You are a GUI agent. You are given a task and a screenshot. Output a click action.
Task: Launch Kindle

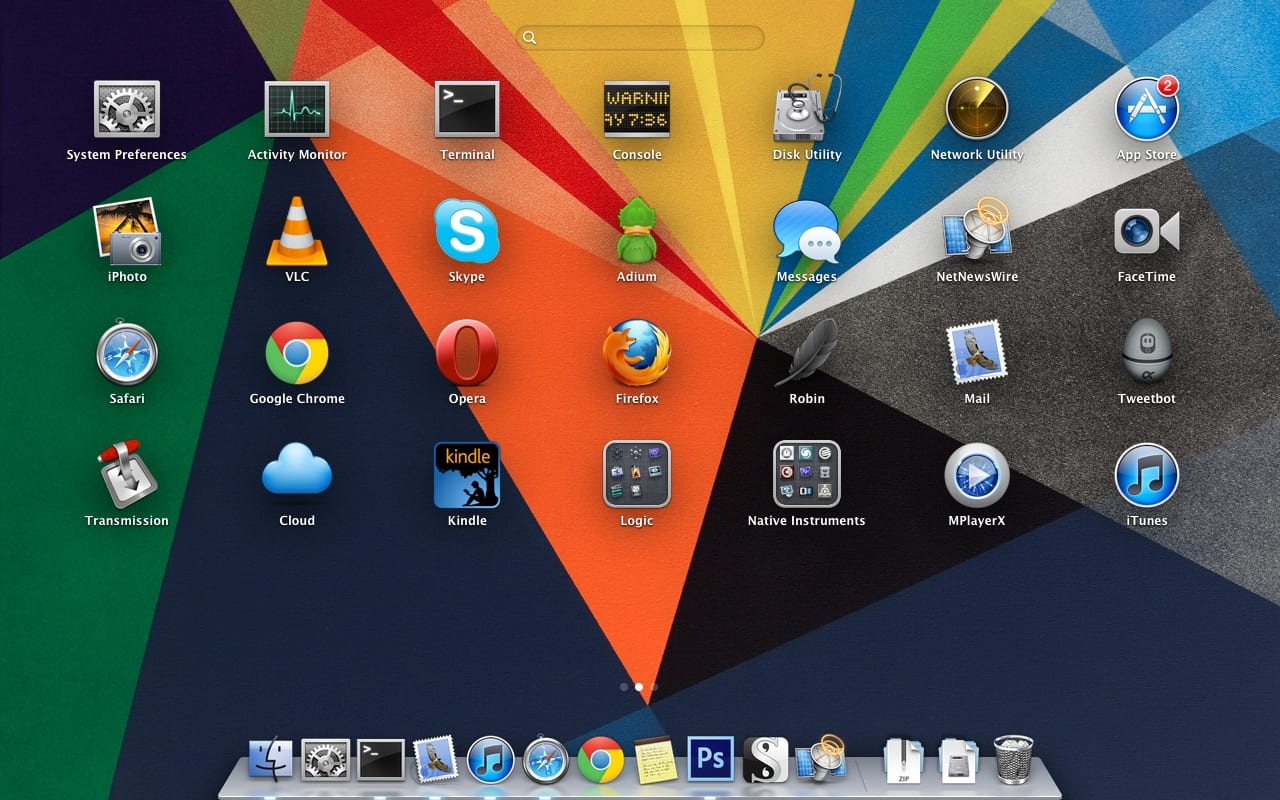(467, 475)
